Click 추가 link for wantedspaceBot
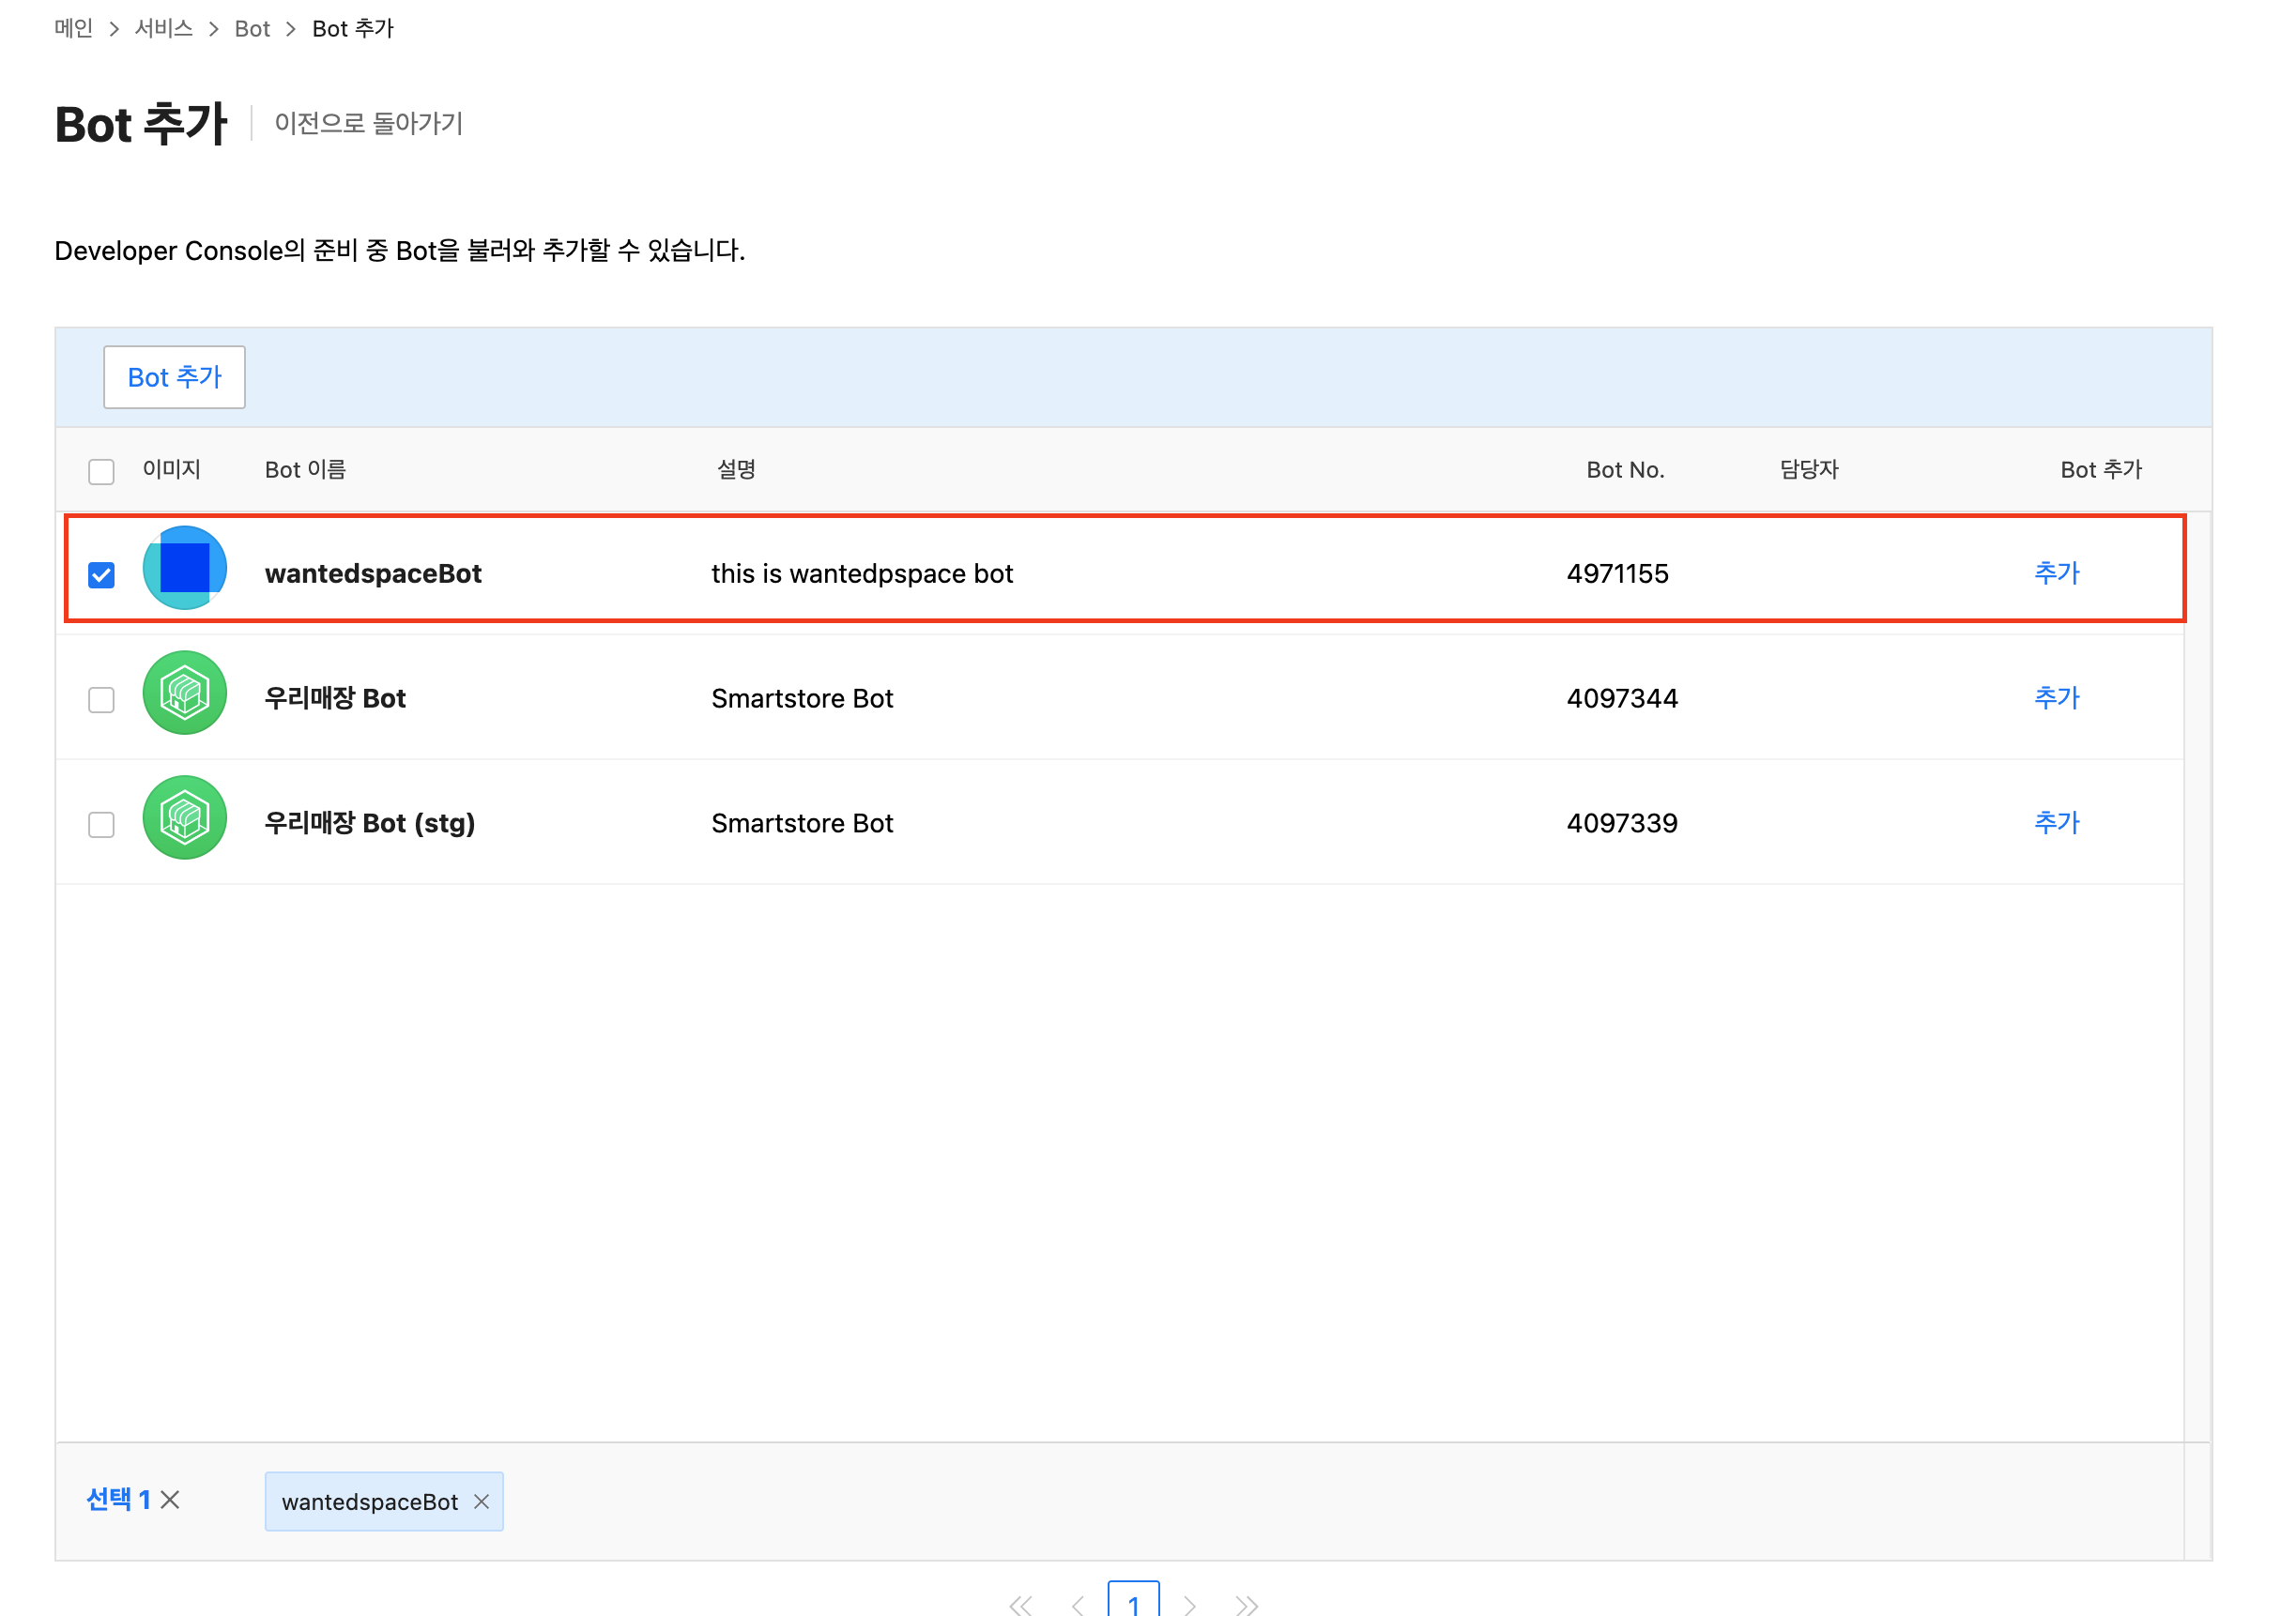The height and width of the screenshot is (1616, 2296). (2057, 573)
